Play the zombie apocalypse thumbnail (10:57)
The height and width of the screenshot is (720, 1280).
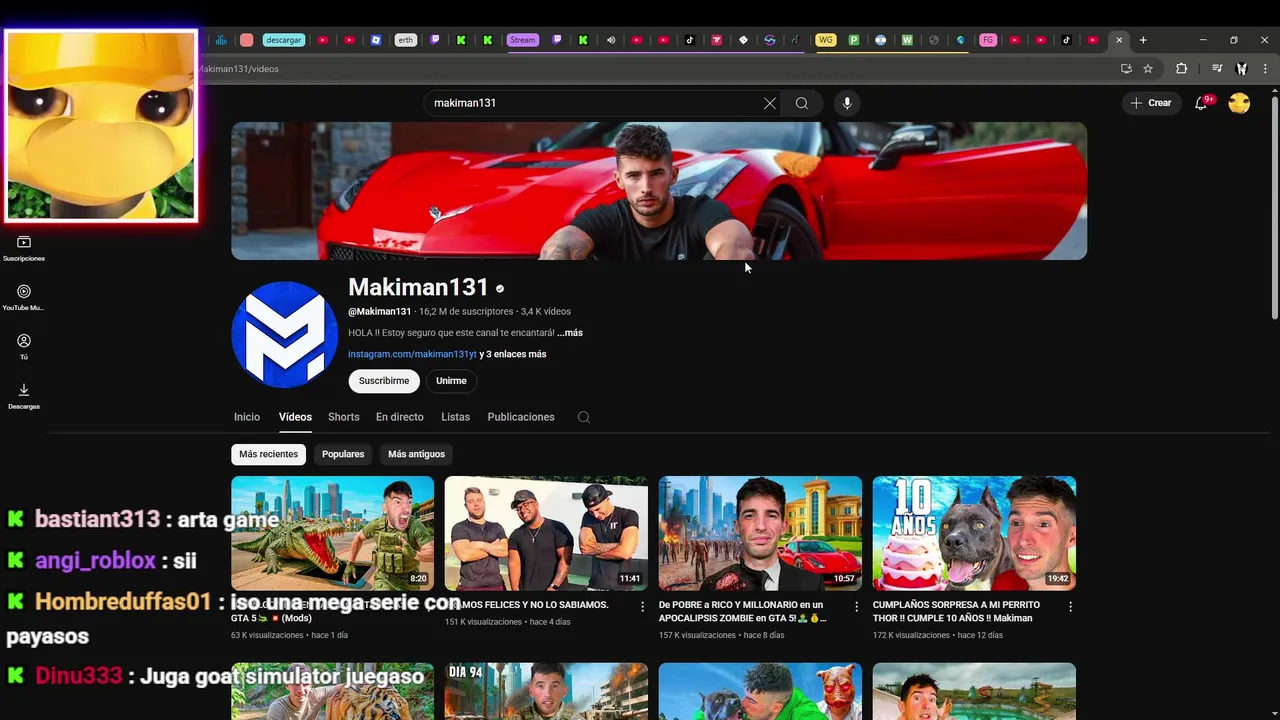coord(760,533)
